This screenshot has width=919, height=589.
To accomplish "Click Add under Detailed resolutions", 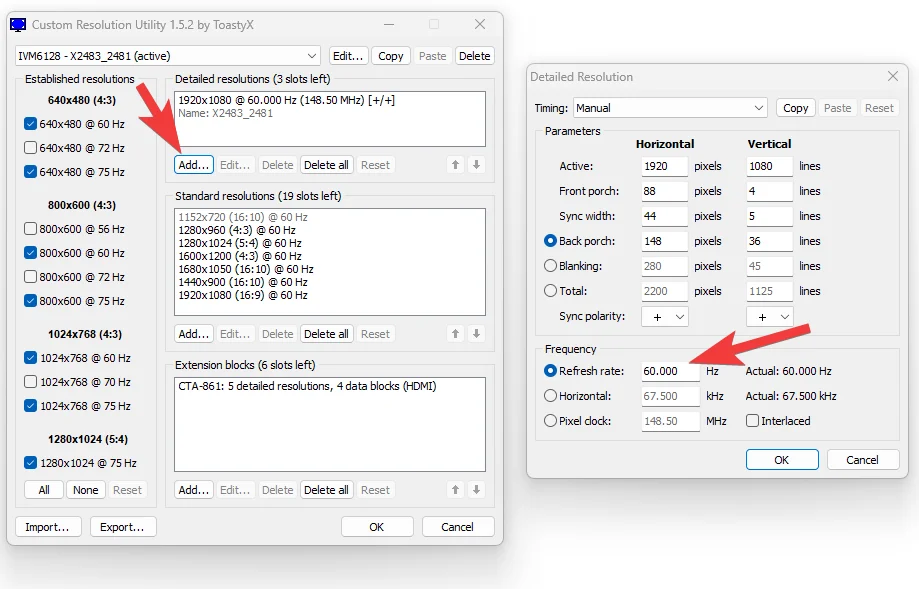I will tap(193, 164).
